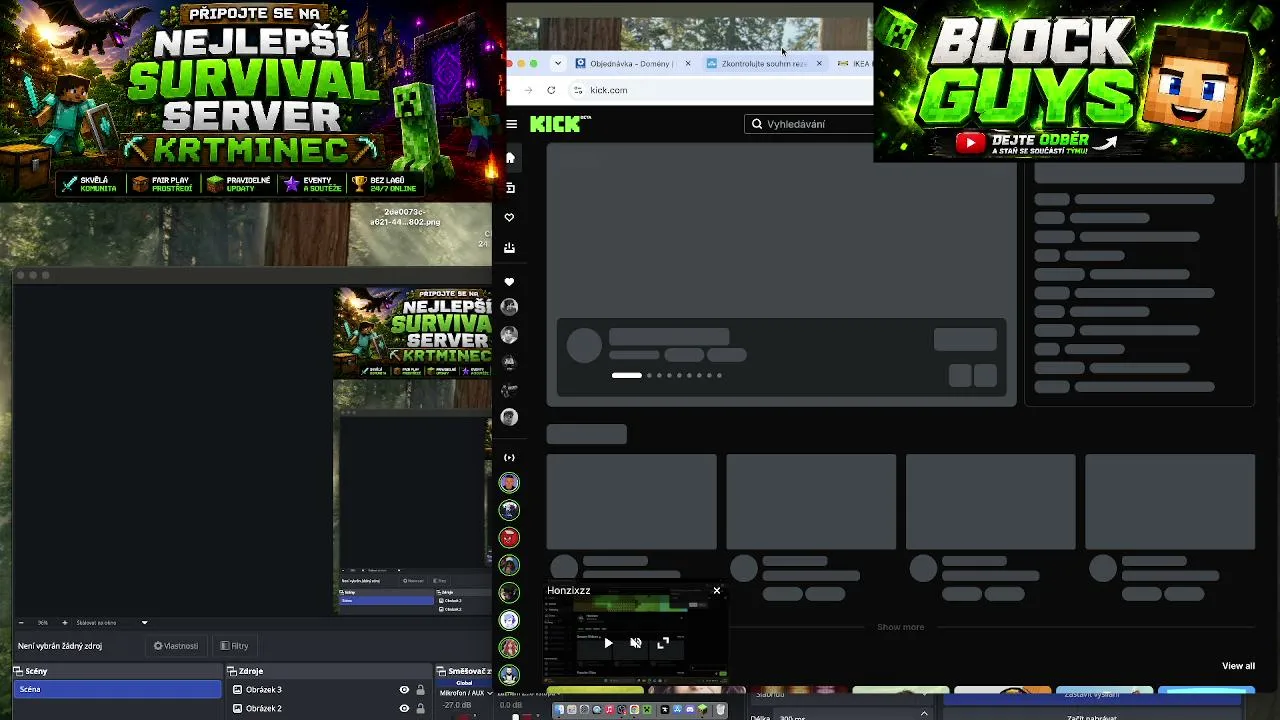Open Finder from the Dock
Screen dimensions: 1280x720
[559, 710]
